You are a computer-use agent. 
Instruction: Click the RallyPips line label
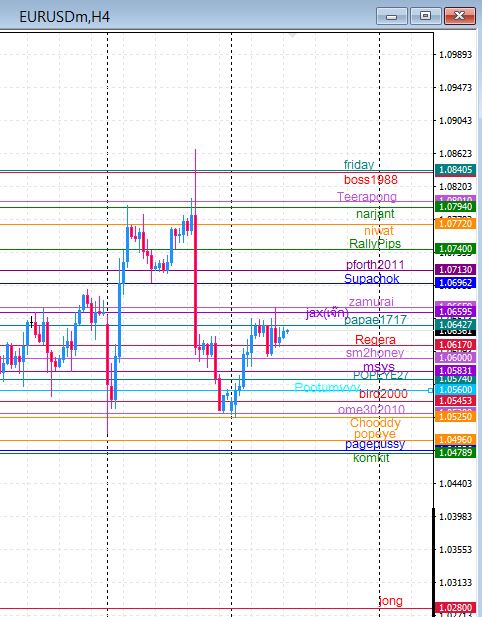coord(375,244)
